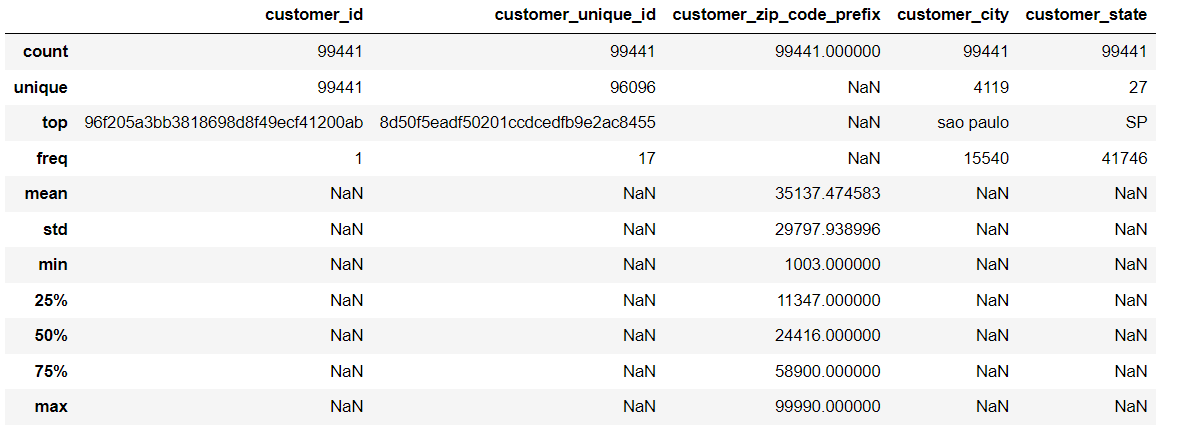The height and width of the screenshot is (433, 1180).
Task: Click the max row label
Action: click(51, 407)
